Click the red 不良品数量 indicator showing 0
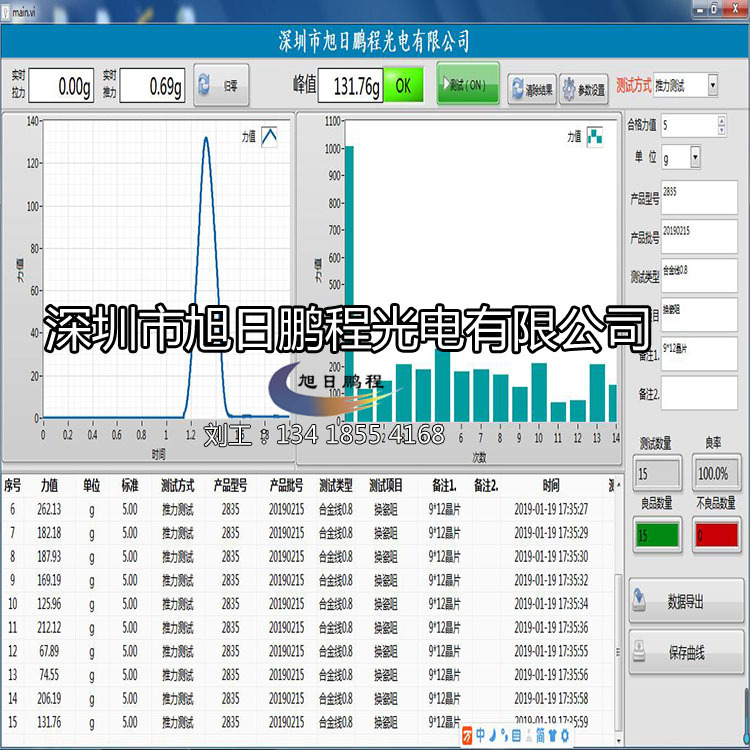Screen dimensions: 750x750 pos(717,535)
